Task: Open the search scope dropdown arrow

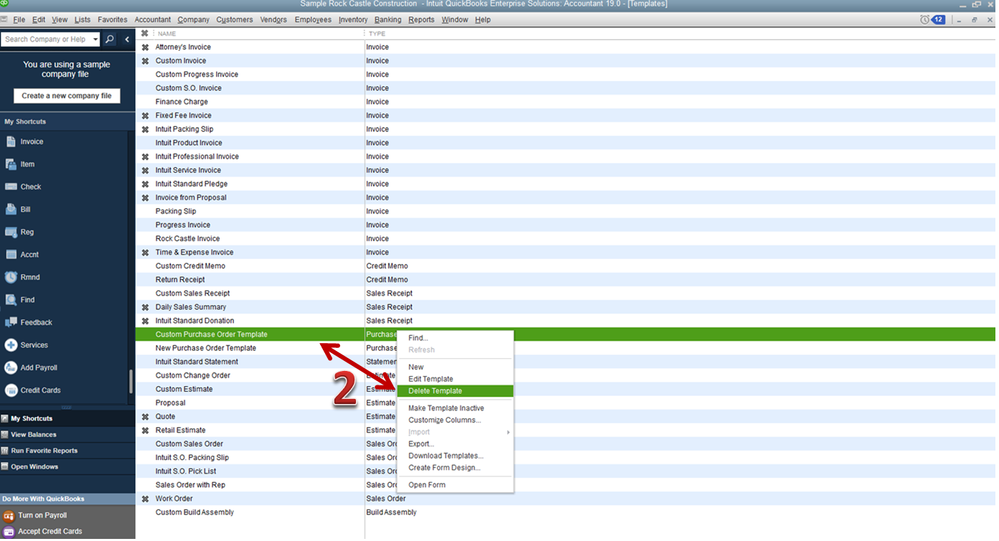Action: (x=96, y=40)
